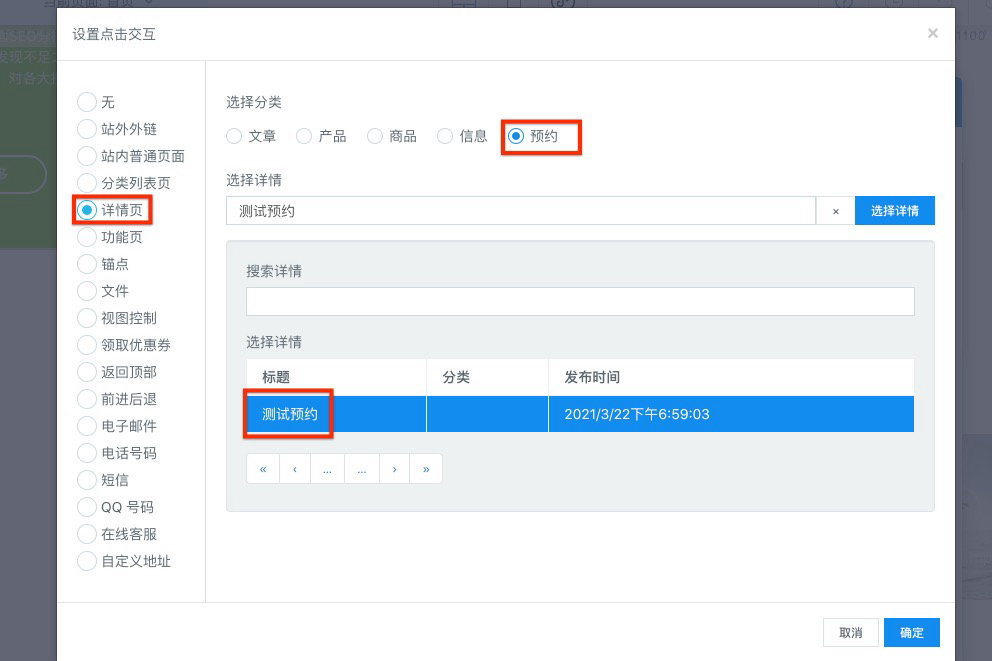Focus the 搜索详情 search box
The height and width of the screenshot is (661, 992).
[x=580, y=302]
